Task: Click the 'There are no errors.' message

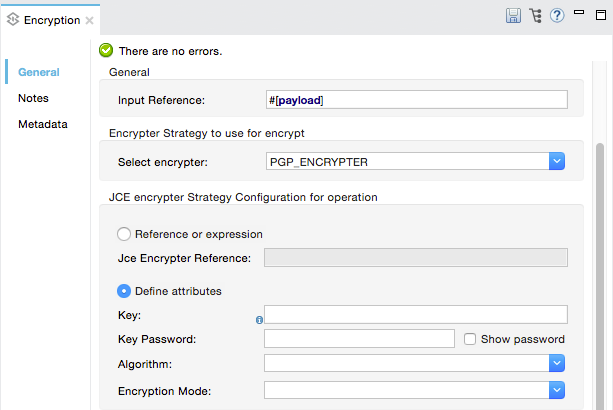Action: [x=170, y=51]
